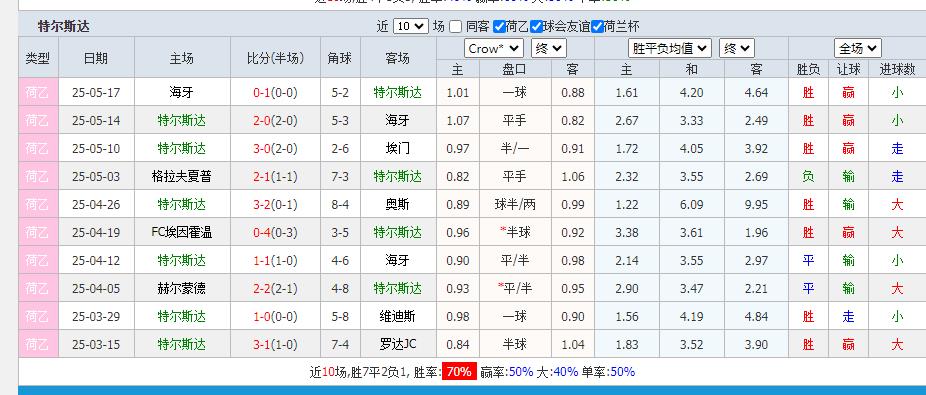This screenshot has width=926, height=395.
Task: Click draw odds 6.09 in 奥斯 row
Action: (x=692, y=204)
